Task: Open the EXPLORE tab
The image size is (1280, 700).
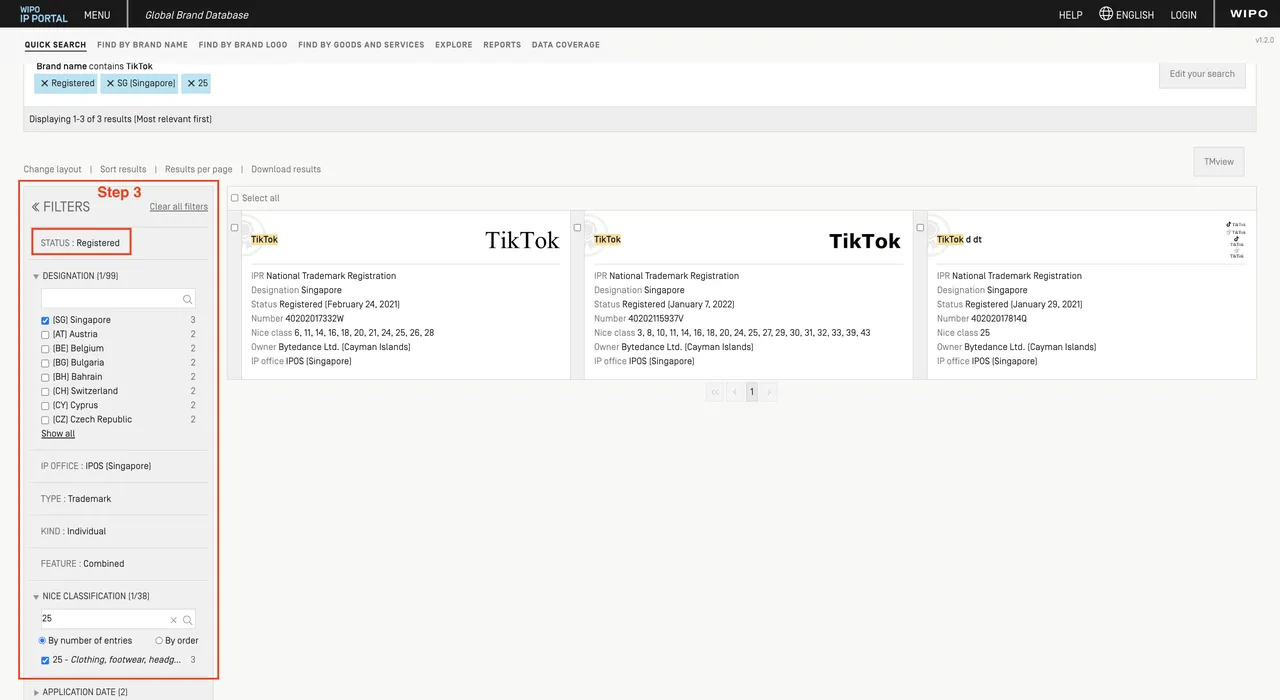Action: pyautogui.click(x=453, y=45)
